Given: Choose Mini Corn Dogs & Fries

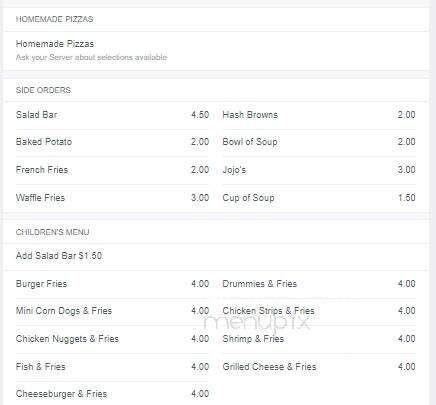Looking at the screenshot, I should pos(112,311).
